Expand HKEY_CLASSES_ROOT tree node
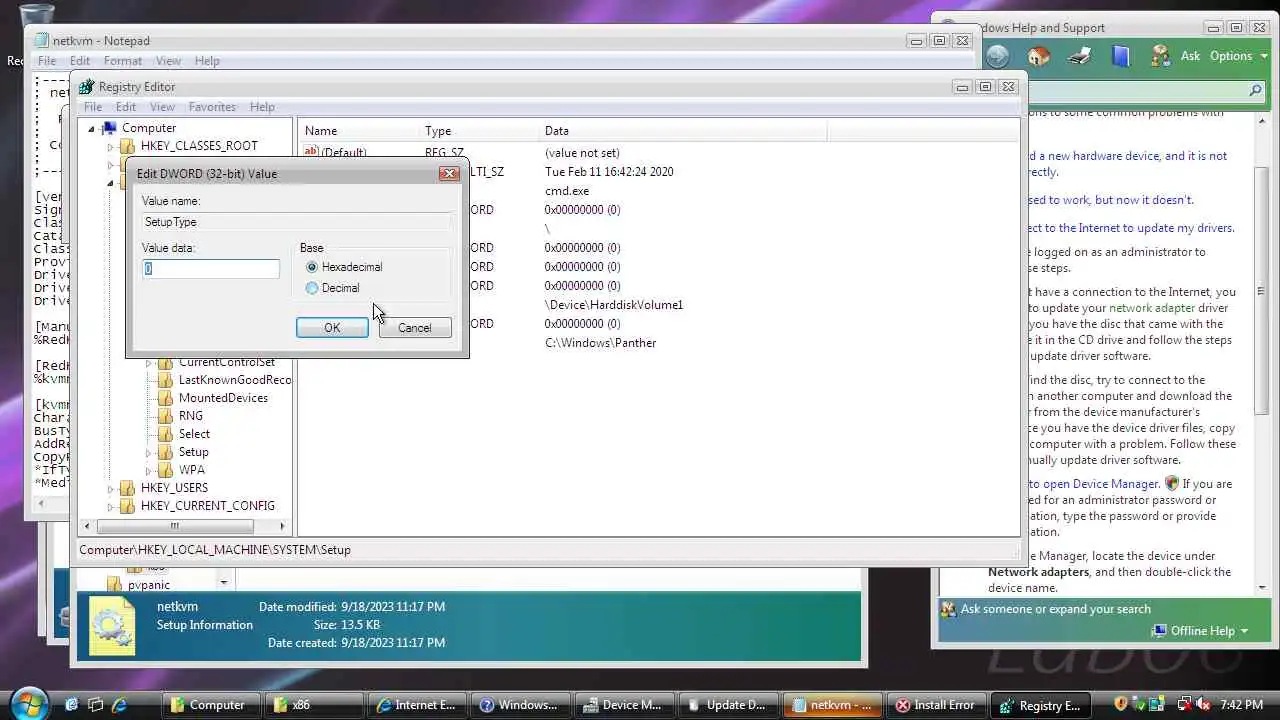The width and height of the screenshot is (1280, 720). tap(111, 146)
